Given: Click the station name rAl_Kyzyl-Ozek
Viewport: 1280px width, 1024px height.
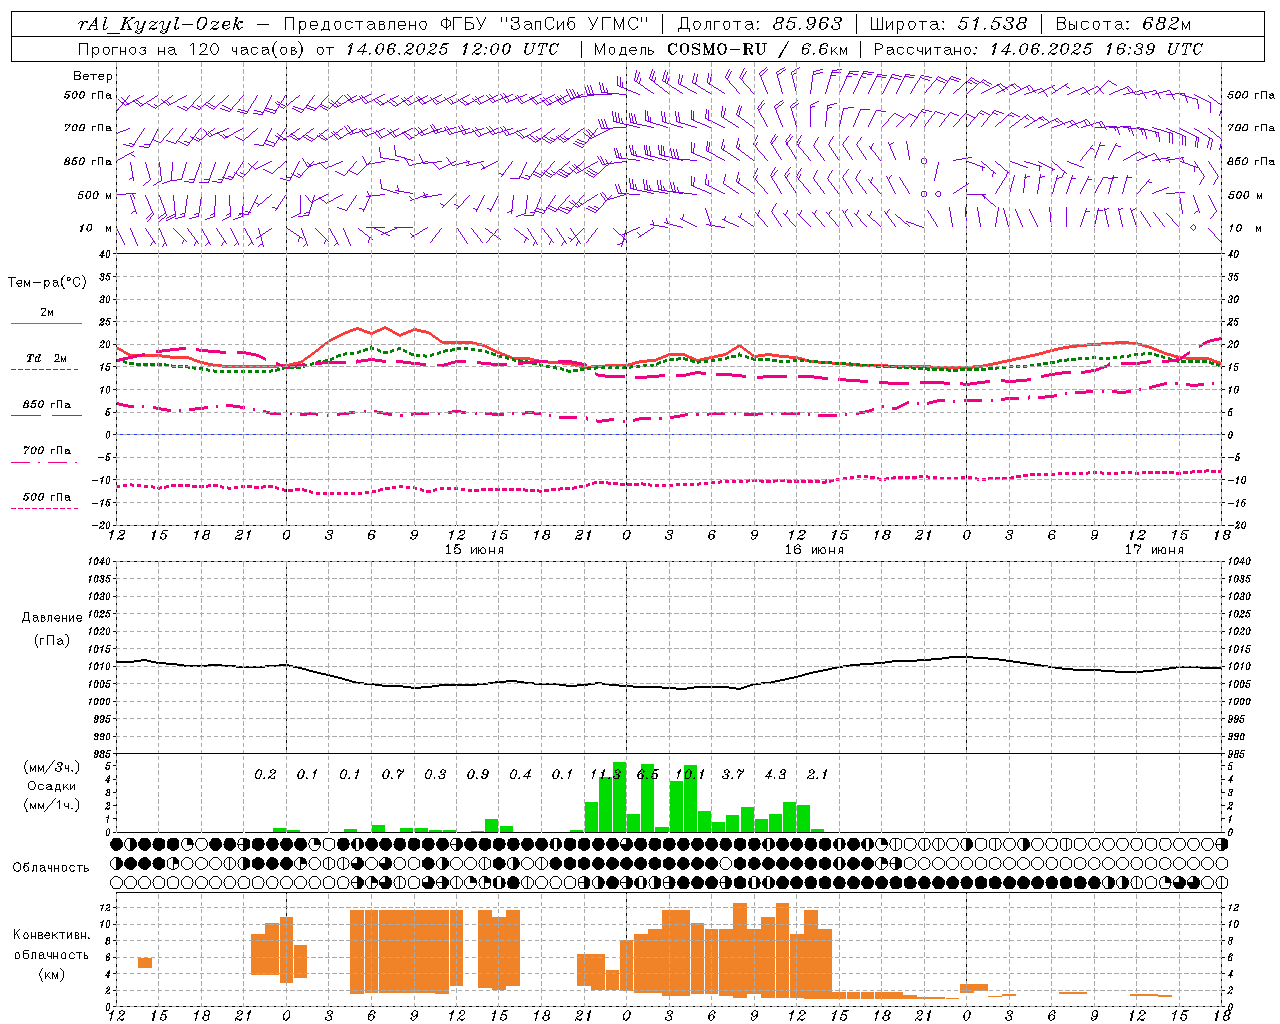Looking at the screenshot, I should click(160, 24).
